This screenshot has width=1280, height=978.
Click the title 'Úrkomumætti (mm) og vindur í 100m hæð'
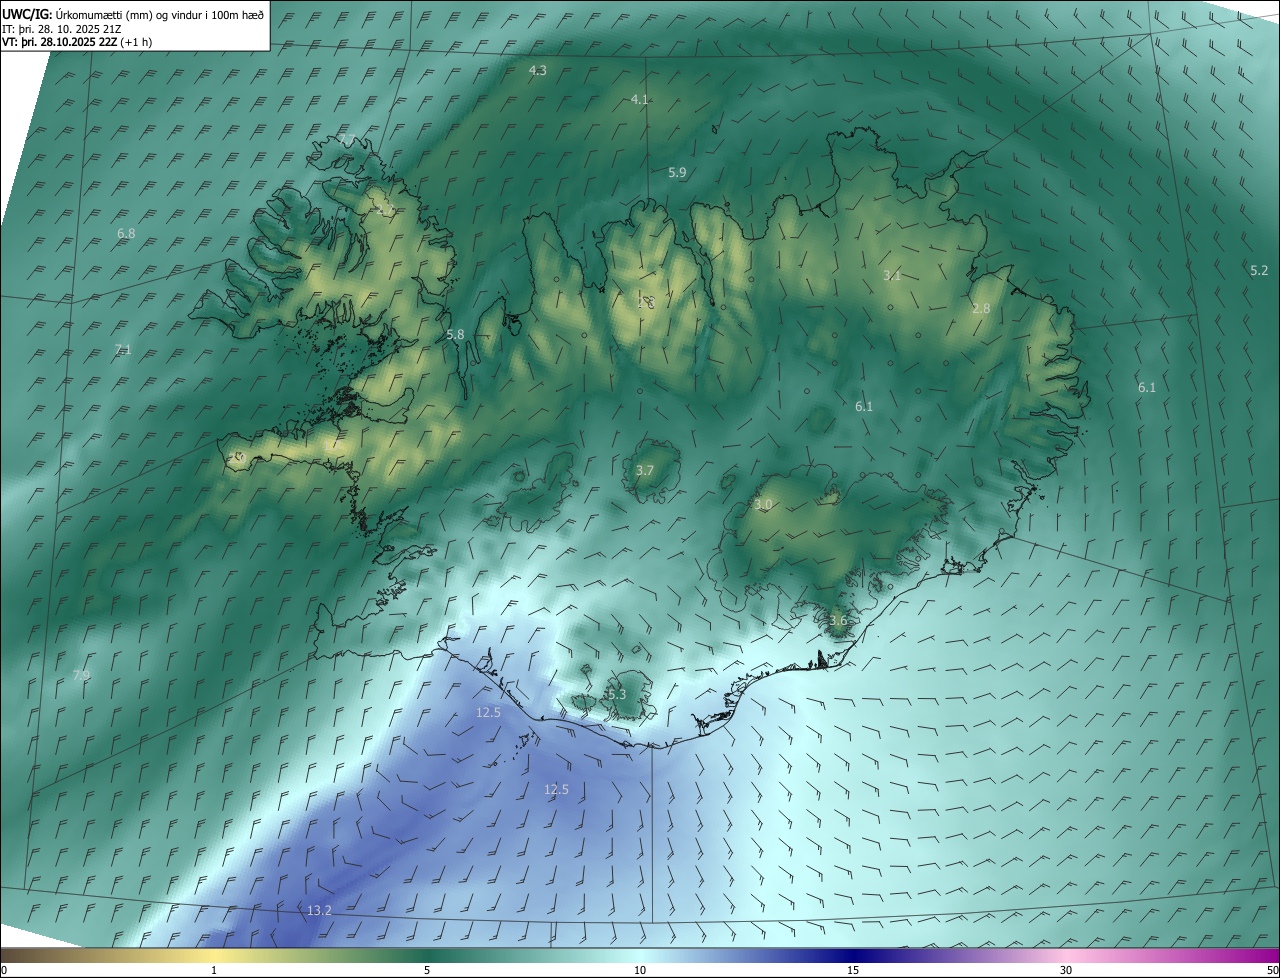(x=158, y=13)
